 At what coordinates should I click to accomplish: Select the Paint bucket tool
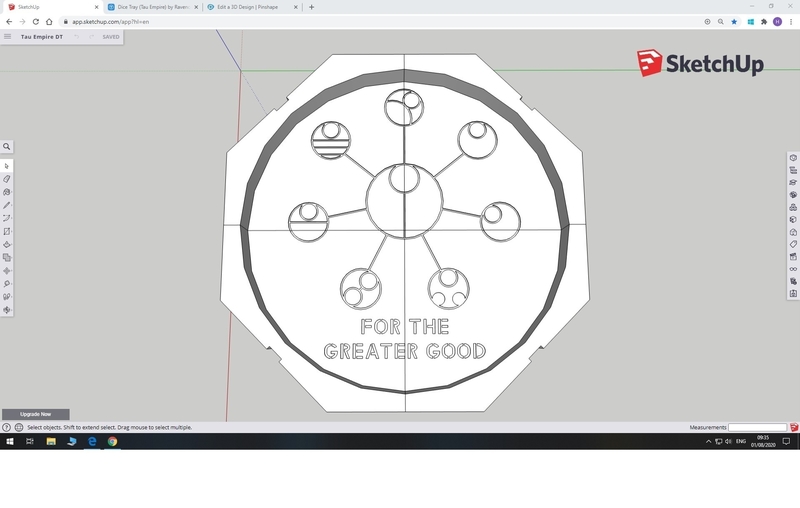pos(7,192)
